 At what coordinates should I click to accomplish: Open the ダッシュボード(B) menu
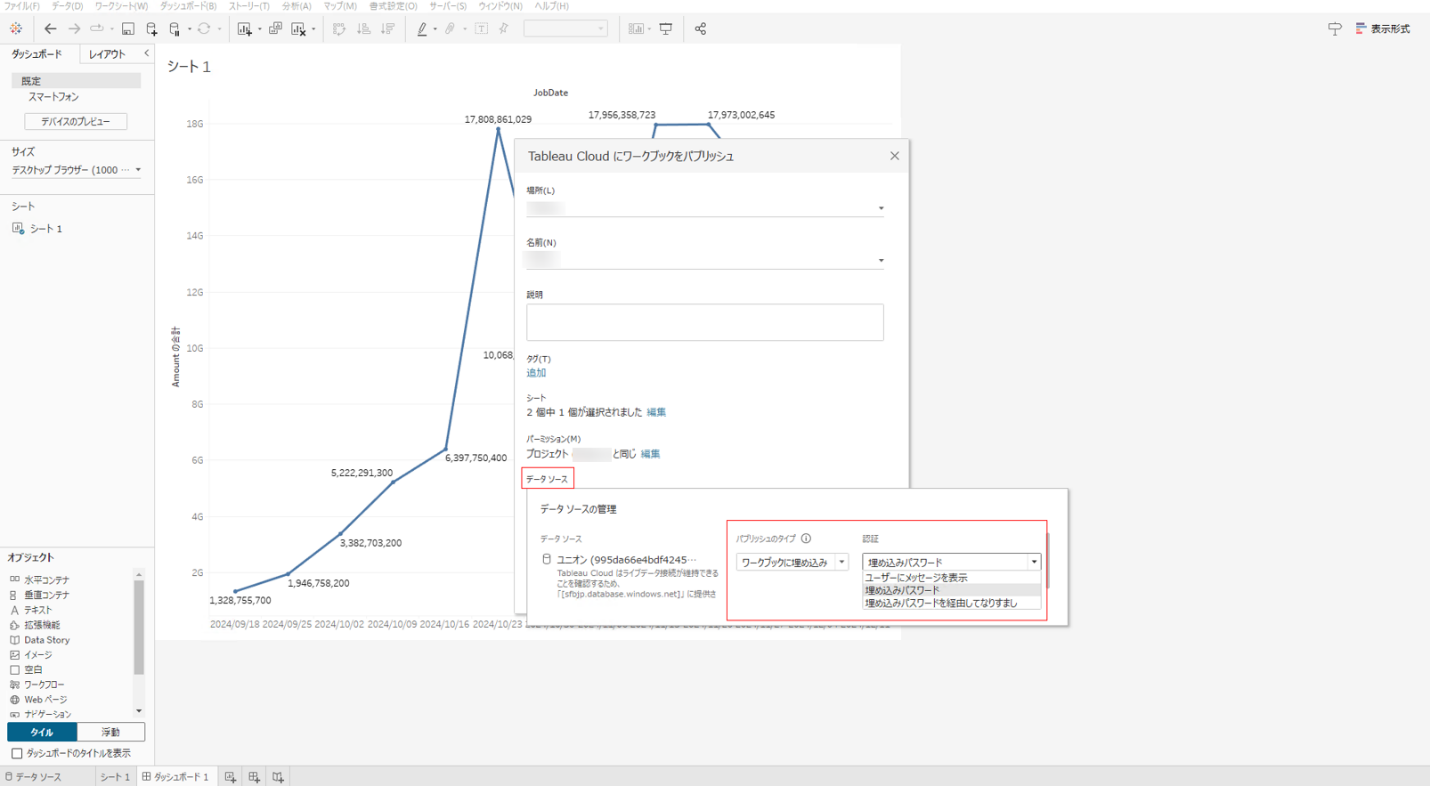coord(188,6)
